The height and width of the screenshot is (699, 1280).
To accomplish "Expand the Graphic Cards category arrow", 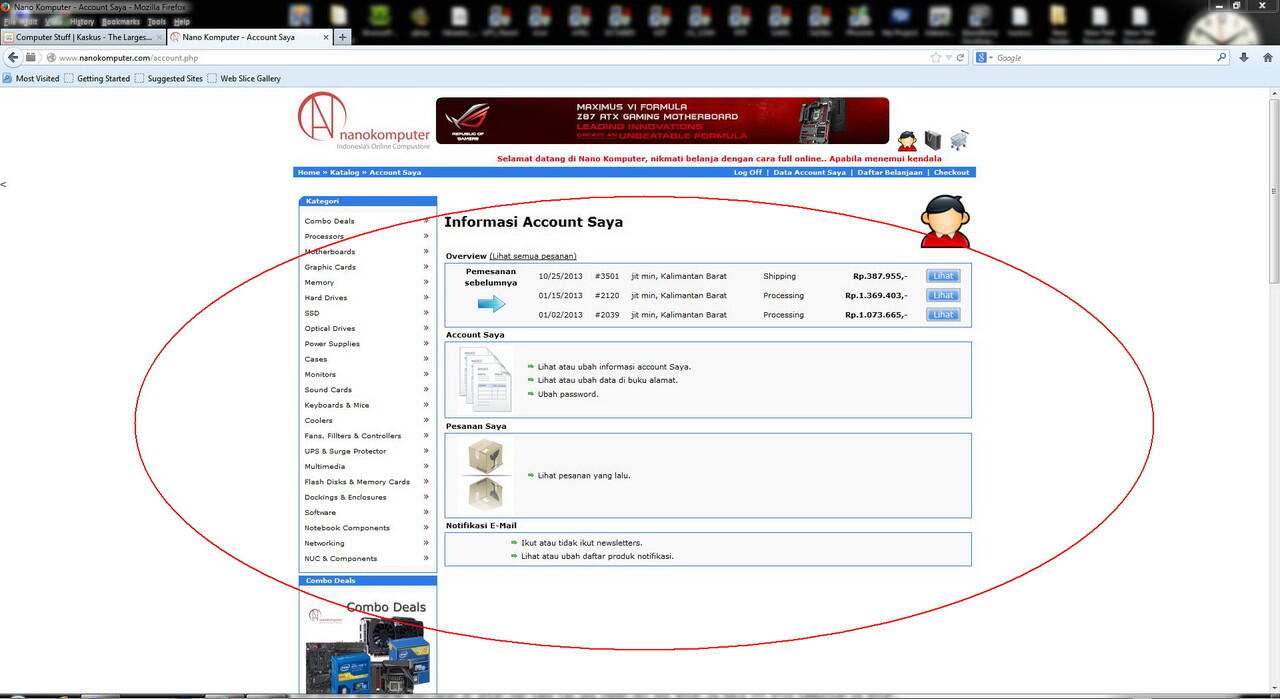I will (x=426, y=267).
